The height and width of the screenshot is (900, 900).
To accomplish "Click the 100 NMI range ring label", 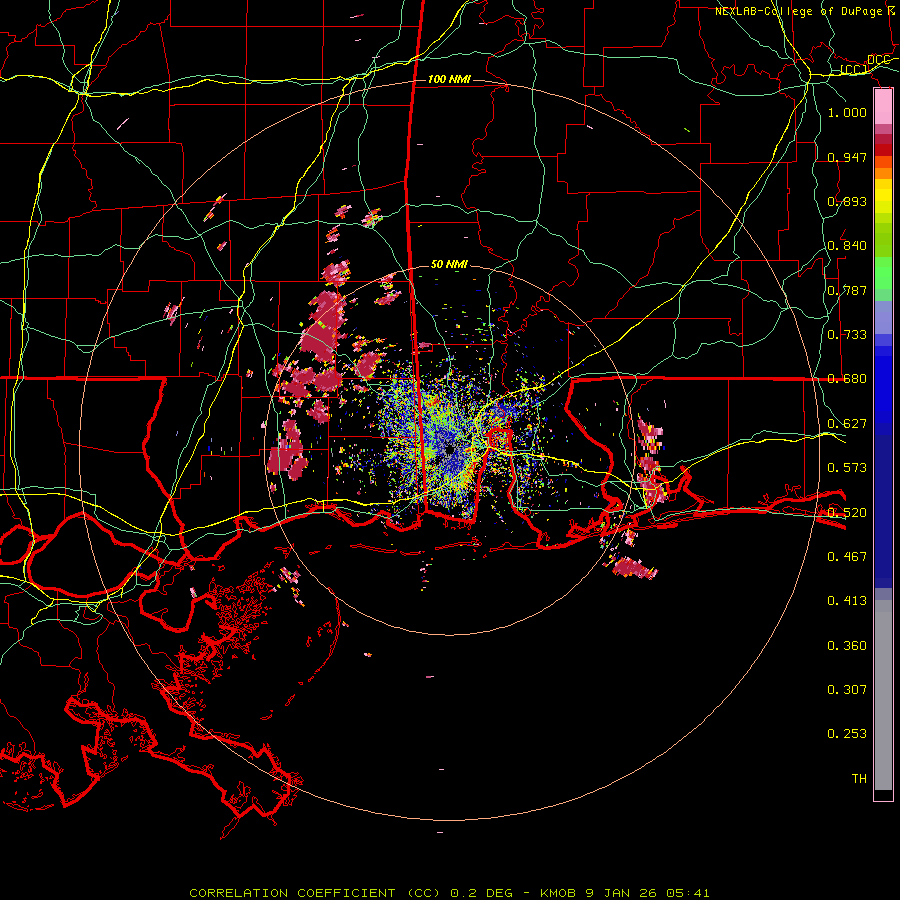I will pyautogui.click(x=449, y=79).
